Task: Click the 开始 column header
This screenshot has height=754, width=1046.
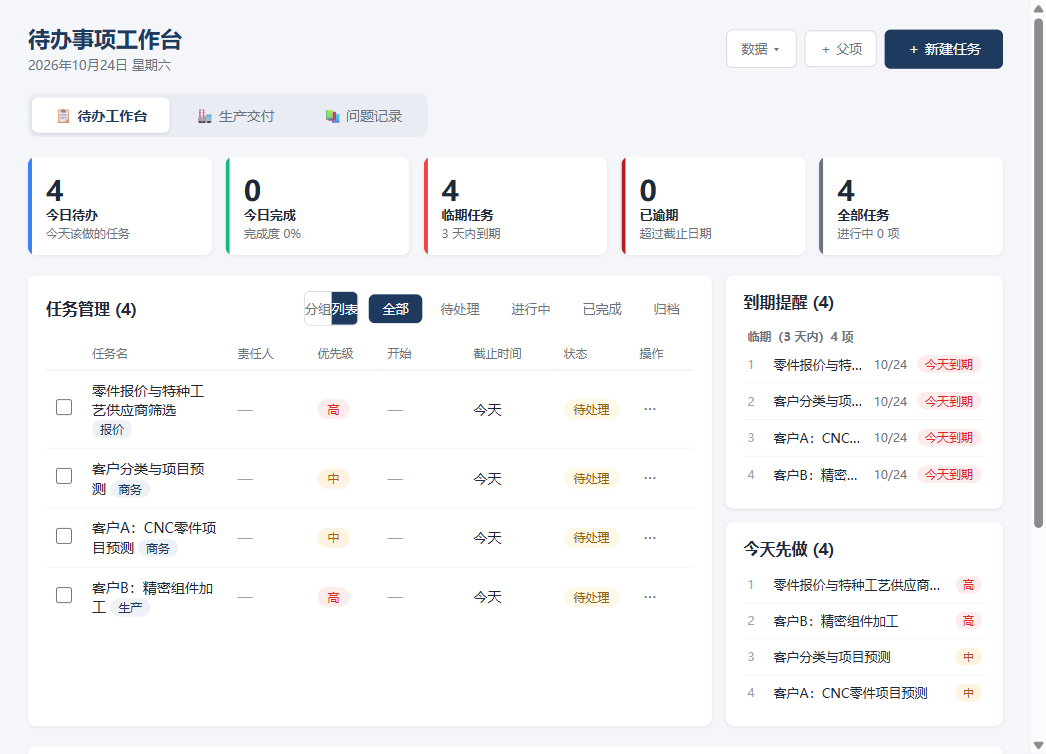Action: tap(400, 354)
